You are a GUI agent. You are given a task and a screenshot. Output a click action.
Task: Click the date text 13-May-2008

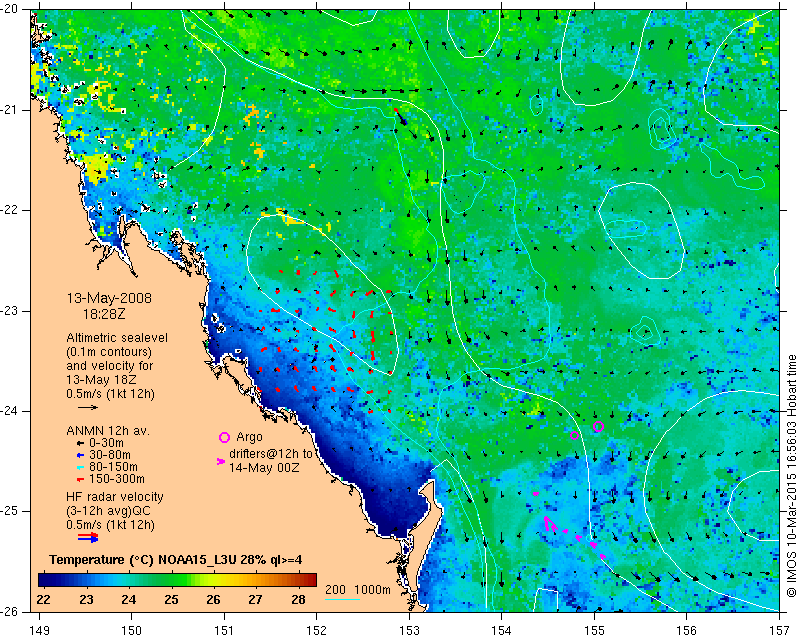(x=109, y=298)
